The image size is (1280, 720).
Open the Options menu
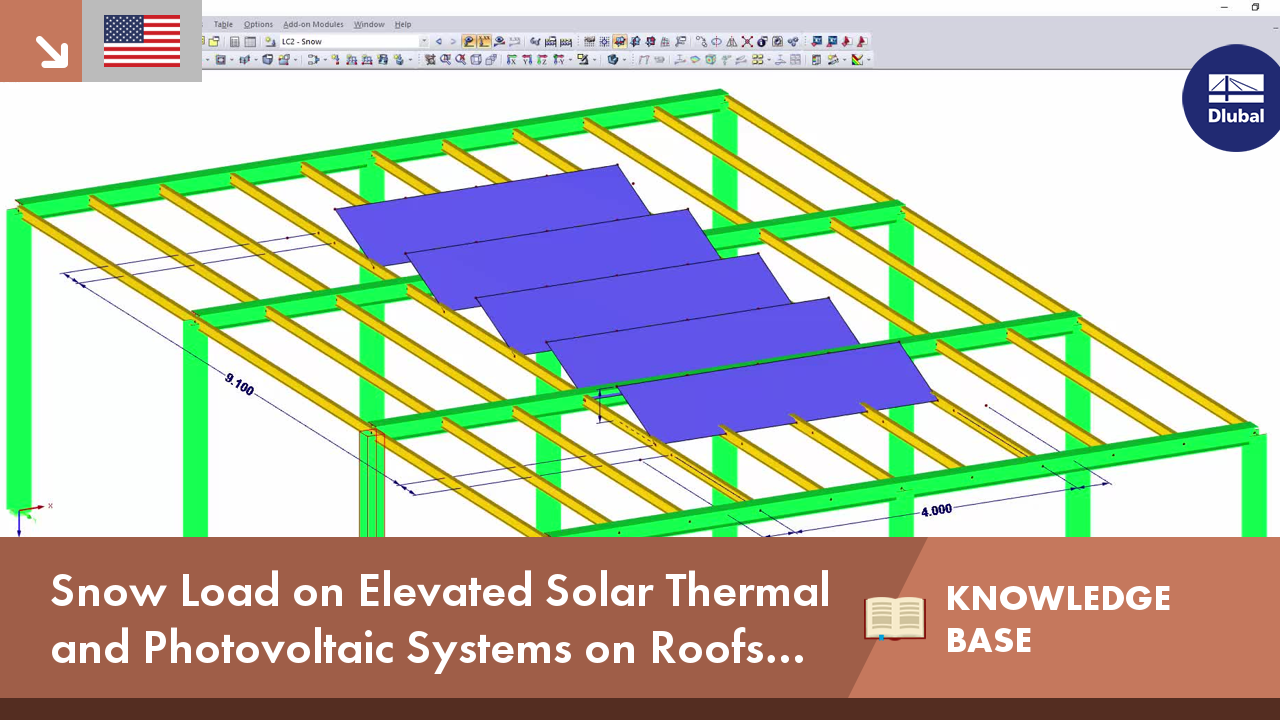pos(258,24)
